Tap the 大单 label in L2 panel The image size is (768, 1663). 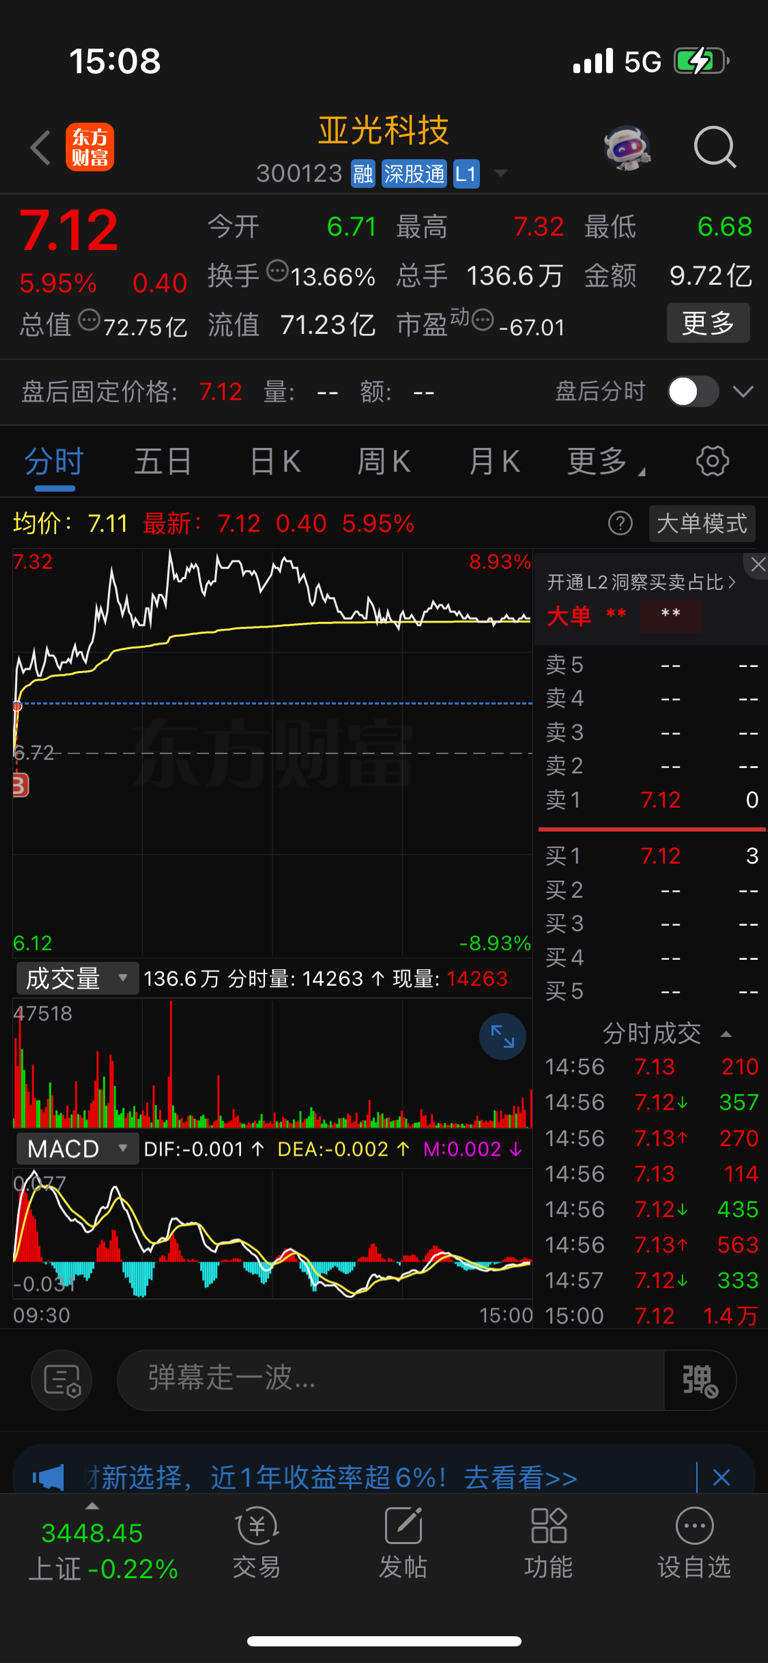(x=568, y=616)
